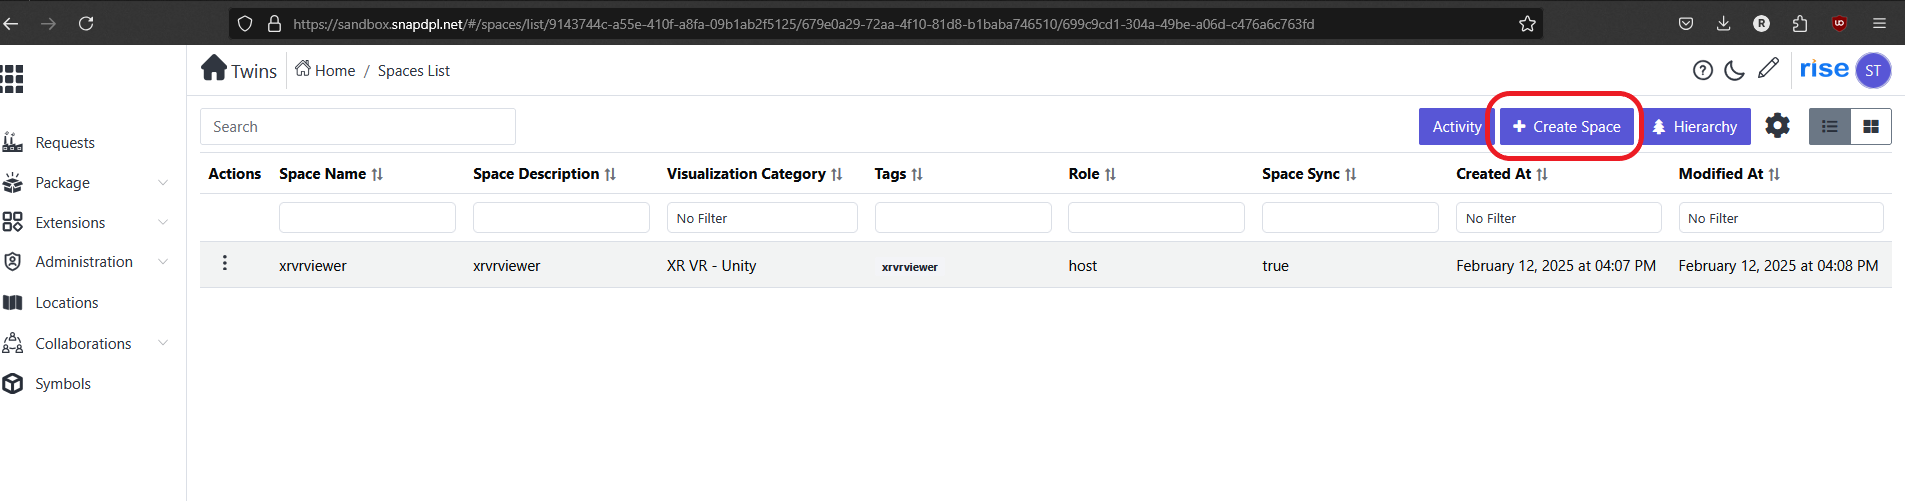Open the ST user avatar
The image size is (1905, 501).
(x=1873, y=71)
